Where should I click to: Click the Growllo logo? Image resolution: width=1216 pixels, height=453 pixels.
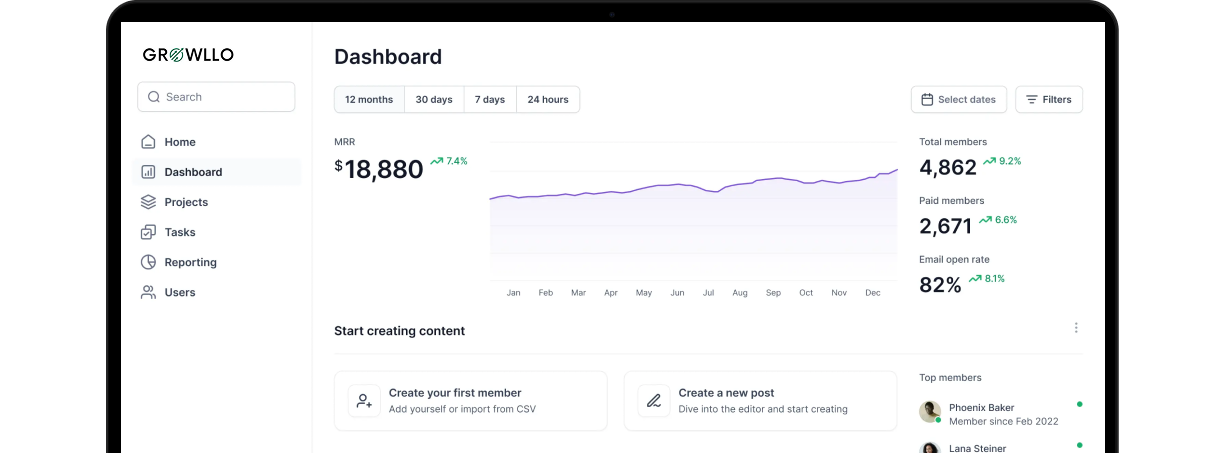188,55
